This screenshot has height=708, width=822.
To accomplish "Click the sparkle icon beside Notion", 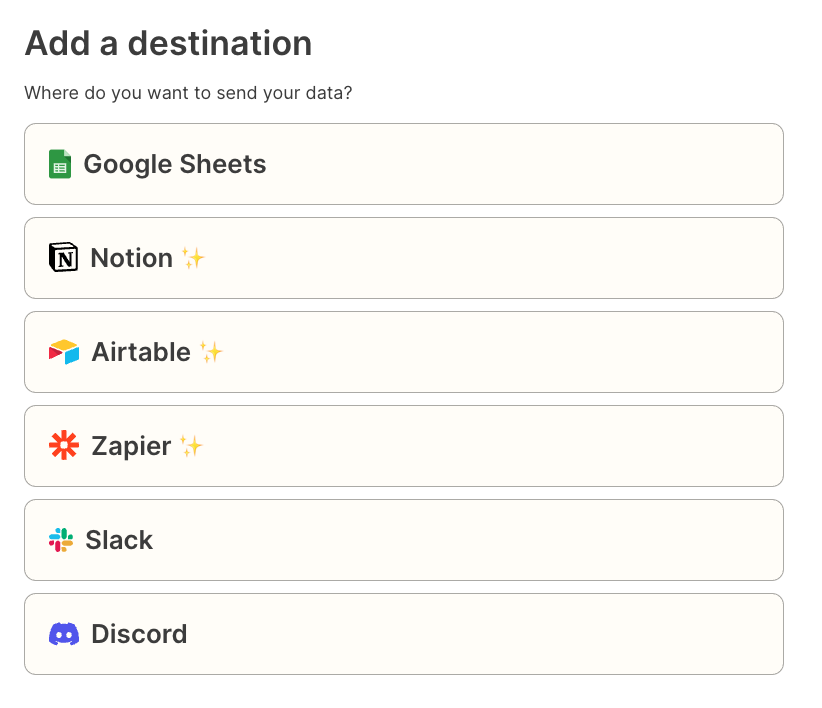I will pos(193,258).
